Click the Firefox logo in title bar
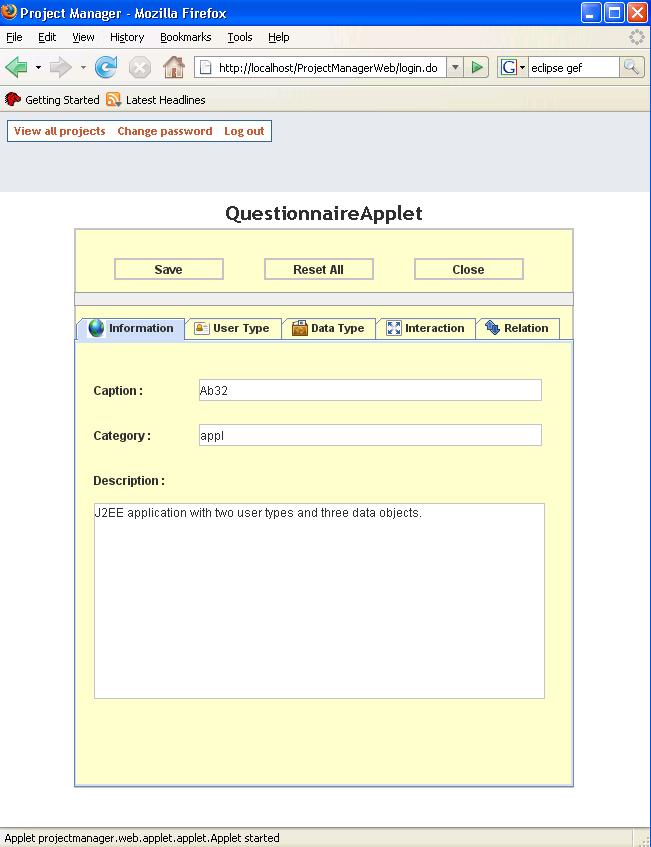Viewport: 651px width, 847px height. tap(9, 11)
